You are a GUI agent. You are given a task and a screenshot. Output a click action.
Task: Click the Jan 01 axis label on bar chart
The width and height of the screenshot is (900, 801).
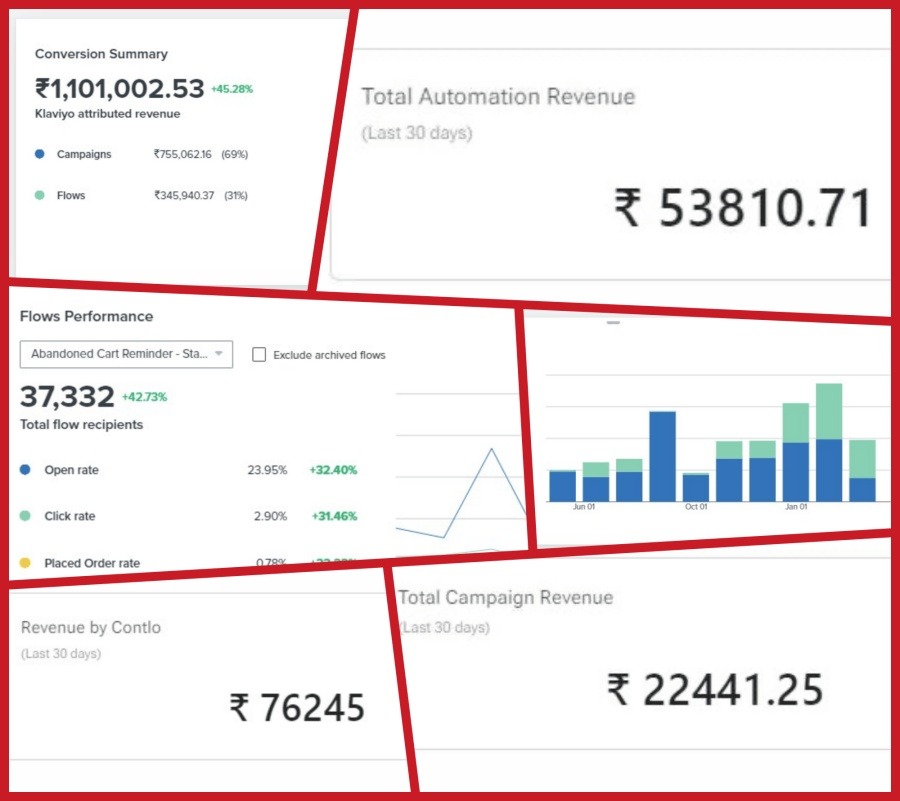point(796,507)
